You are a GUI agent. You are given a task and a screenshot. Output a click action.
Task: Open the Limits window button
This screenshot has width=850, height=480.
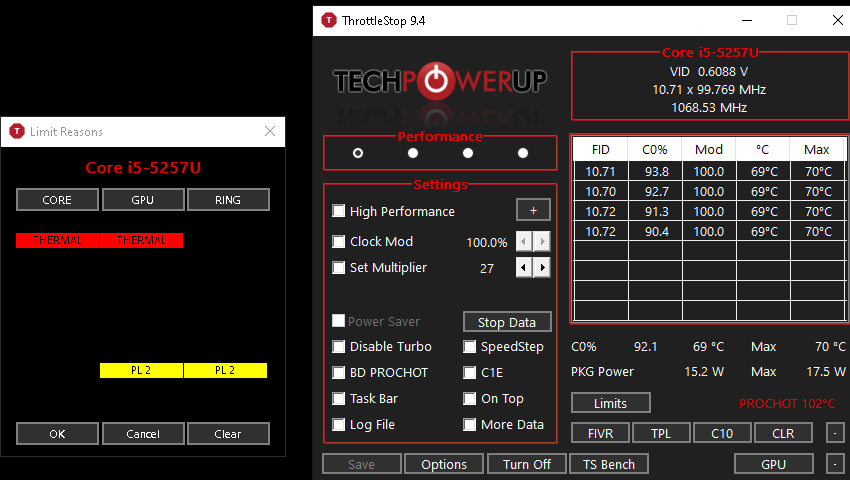click(610, 403)
